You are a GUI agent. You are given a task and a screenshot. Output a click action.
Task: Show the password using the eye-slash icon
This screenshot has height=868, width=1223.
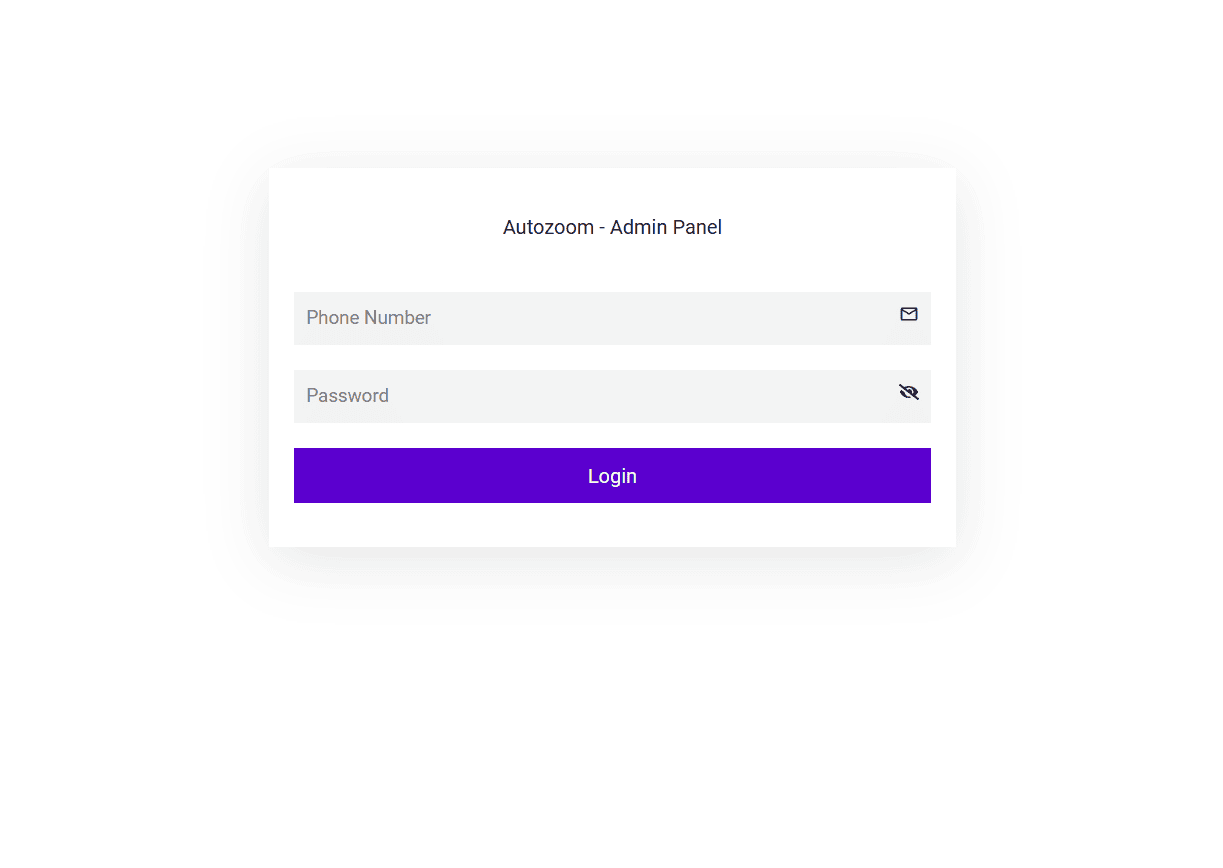tap(908, 392)
